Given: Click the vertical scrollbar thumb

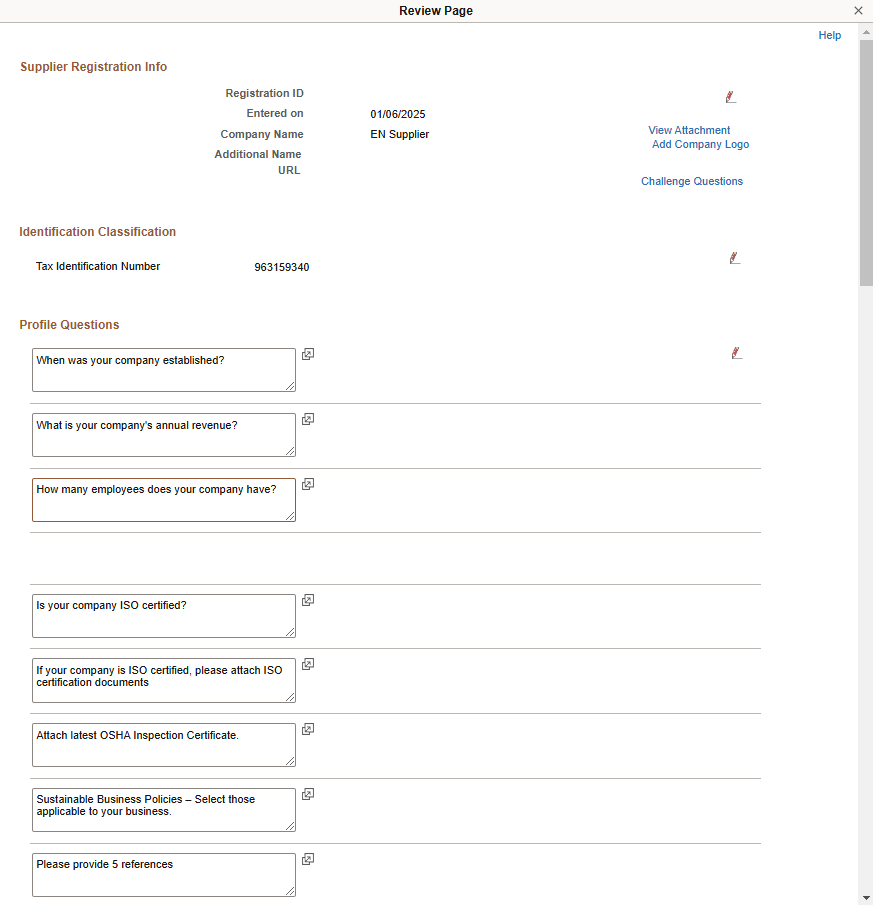Looking at the screenshot, I should click(x=865, y=163).
